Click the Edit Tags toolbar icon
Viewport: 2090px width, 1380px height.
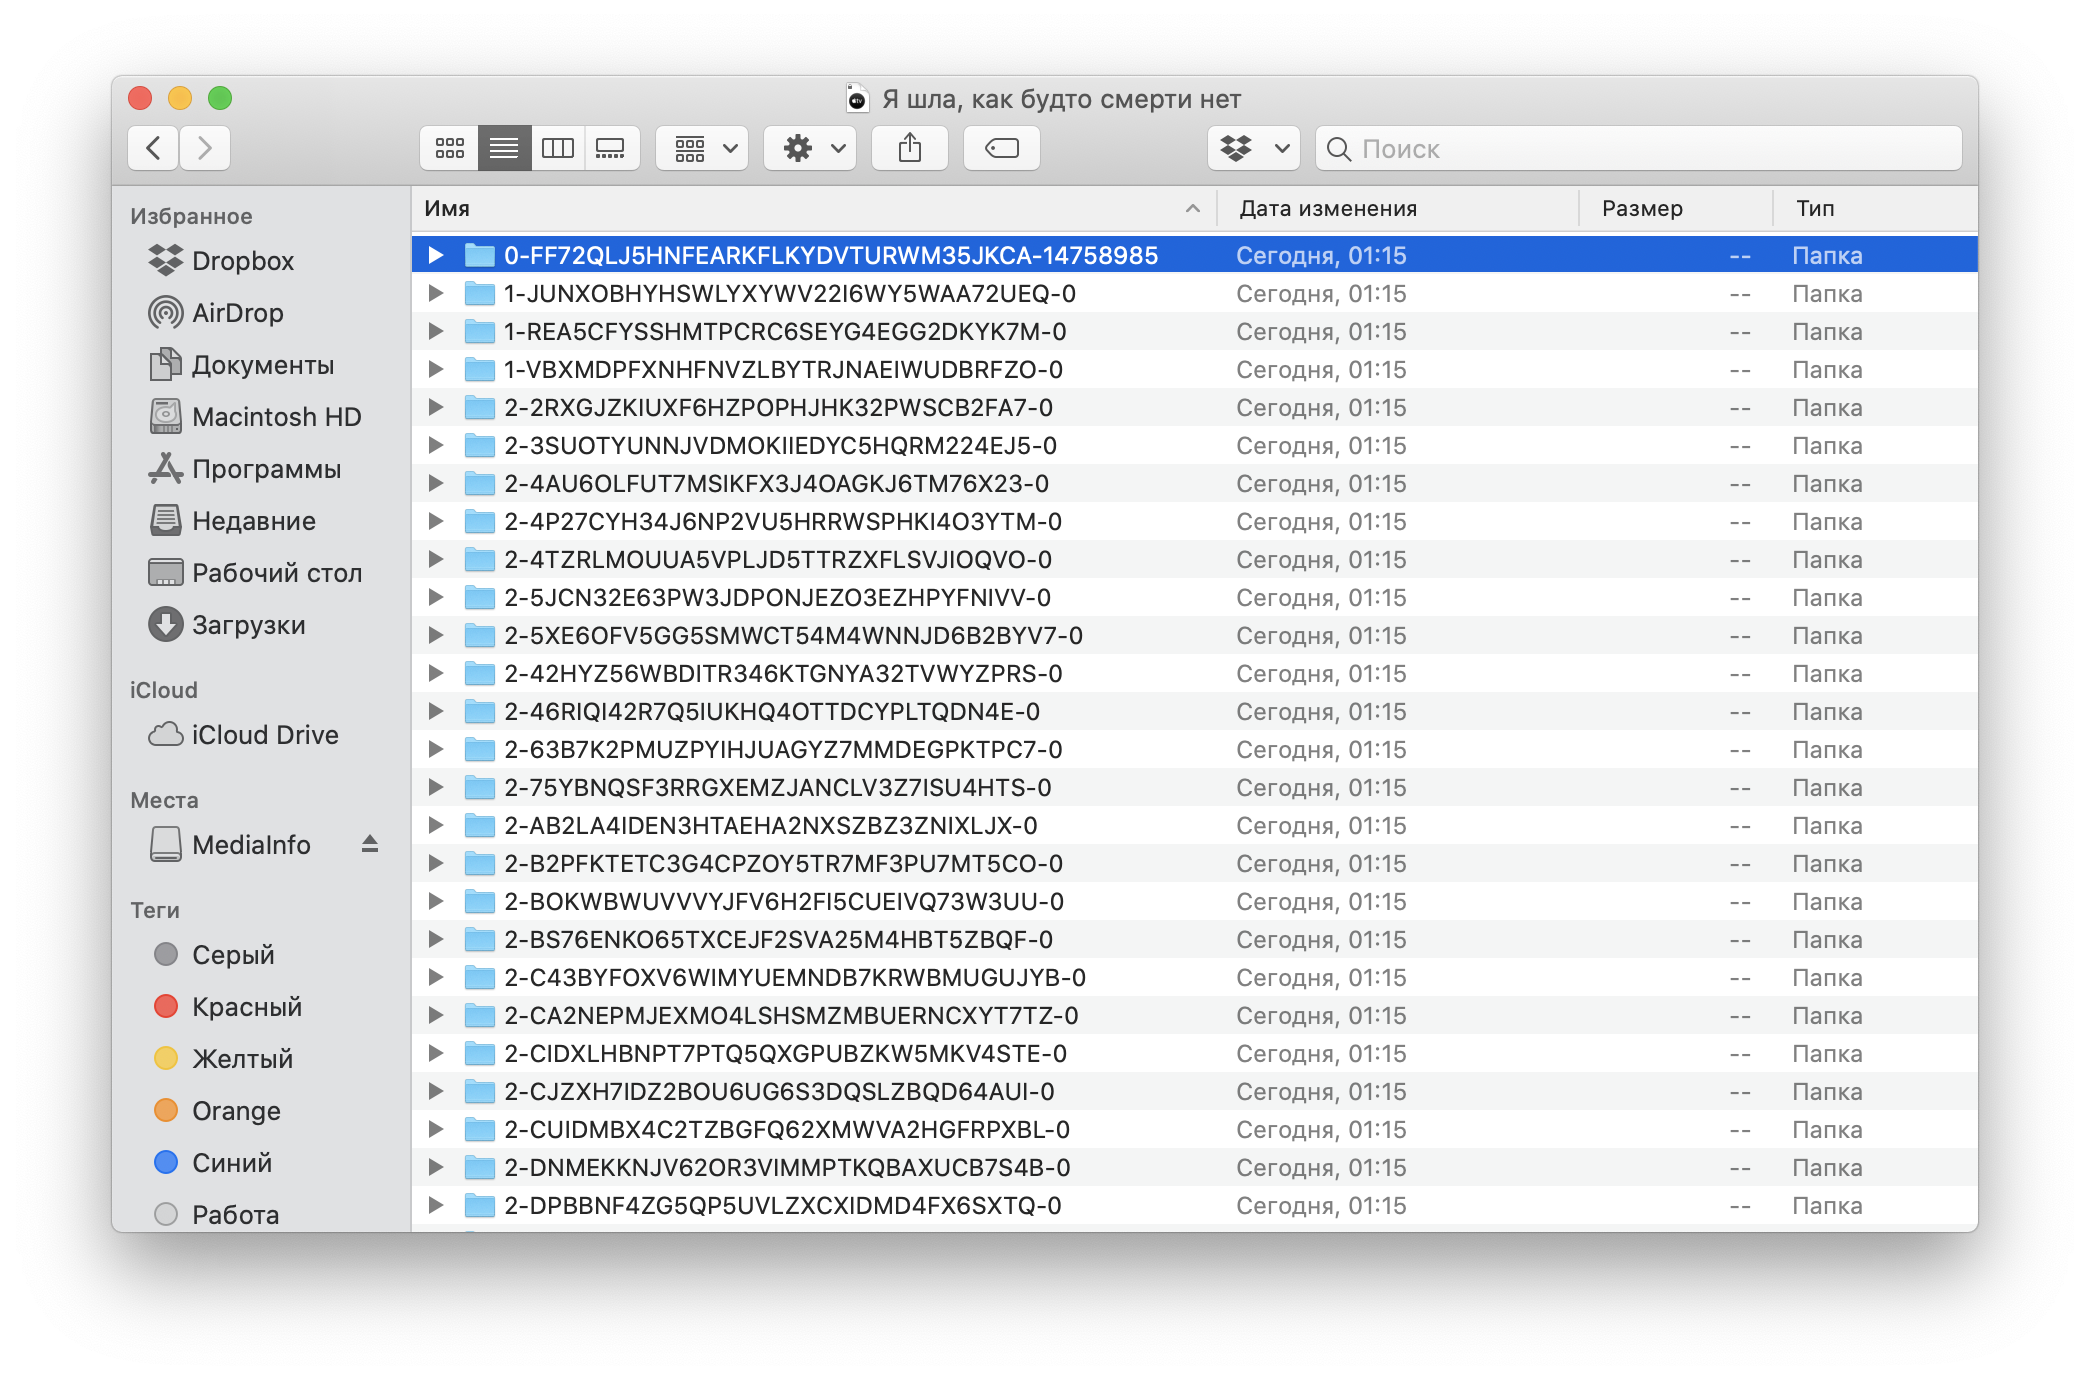1001,148
